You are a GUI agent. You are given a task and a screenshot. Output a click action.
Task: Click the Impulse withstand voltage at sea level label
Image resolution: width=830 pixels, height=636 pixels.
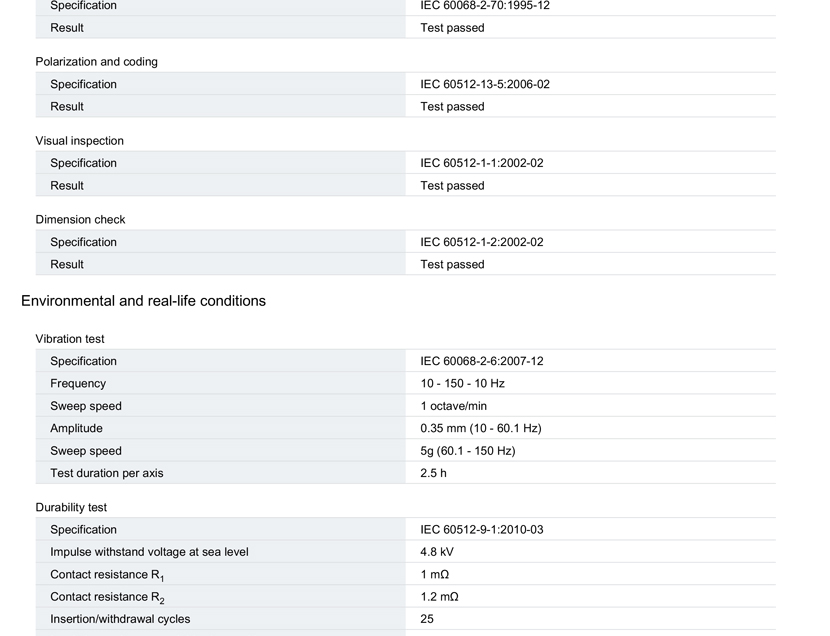[149, 552]
